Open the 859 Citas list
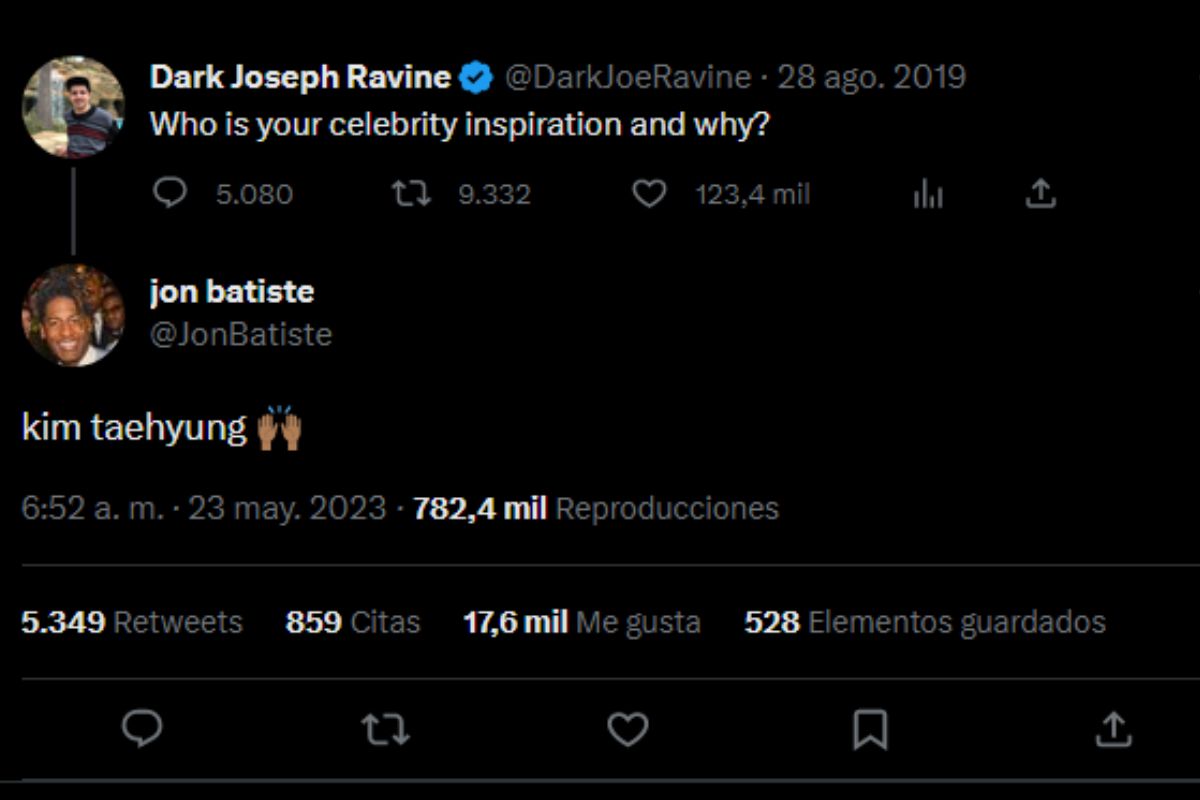1200x800 pixels. click(352, 622)
